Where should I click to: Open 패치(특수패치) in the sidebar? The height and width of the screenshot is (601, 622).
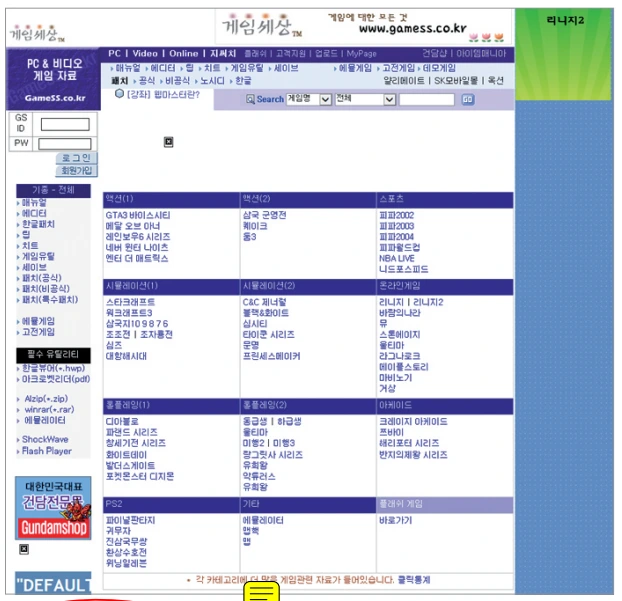click(x=50, y=300)
